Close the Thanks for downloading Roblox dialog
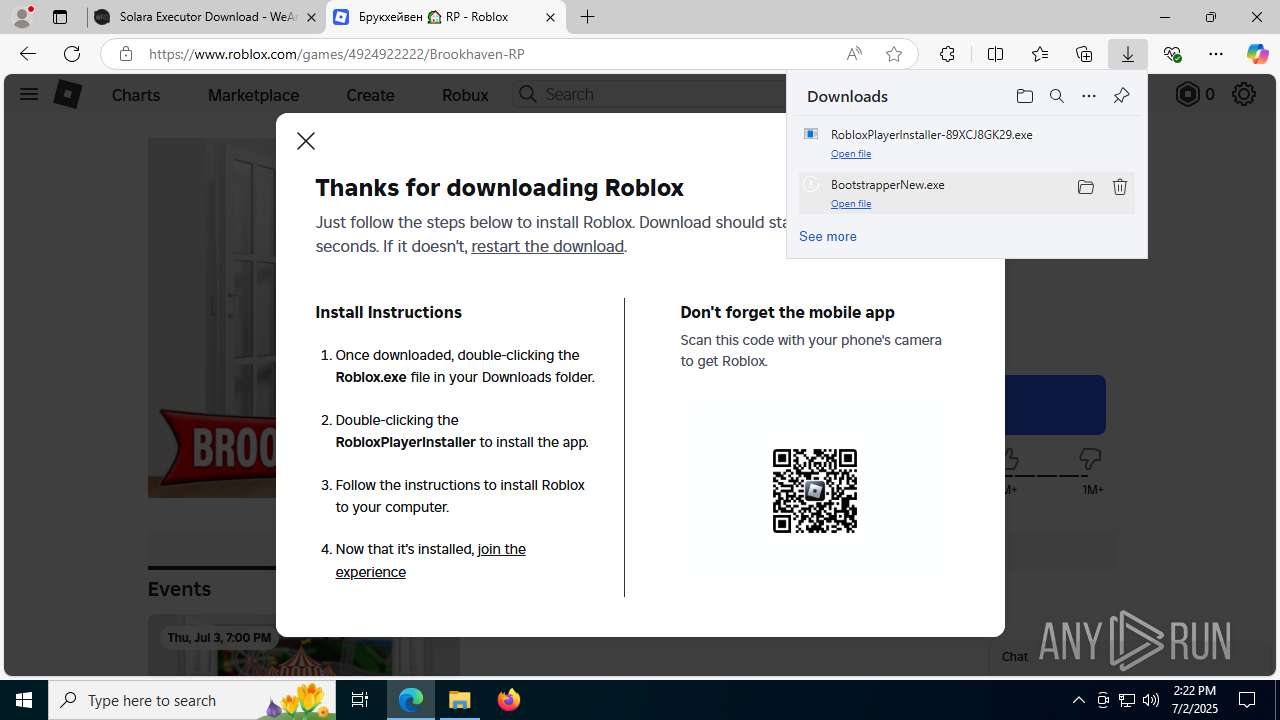Screen dimensions: 1280x720 pos(306,141)
